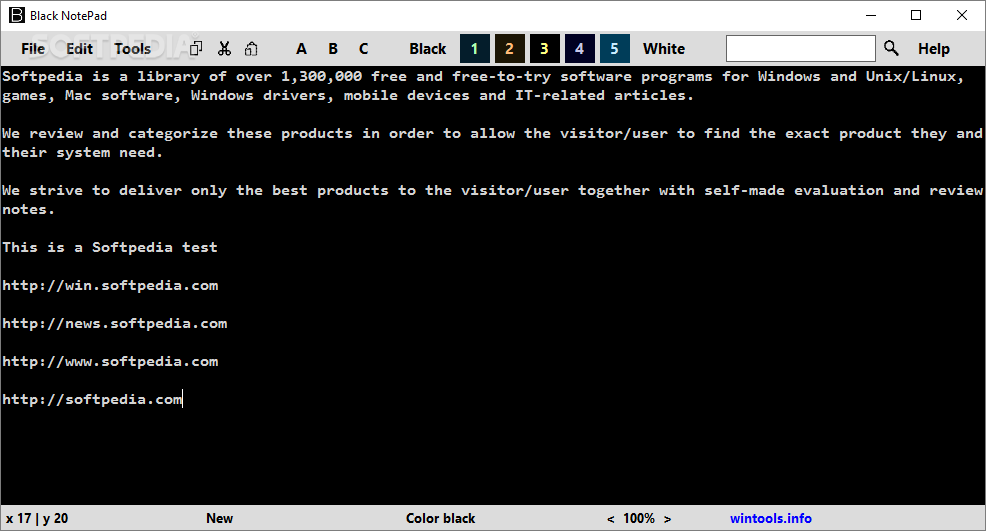Choose color scheme 5 swatch
Viewport: 986px width, 531px height.
[x=614, y=48]
